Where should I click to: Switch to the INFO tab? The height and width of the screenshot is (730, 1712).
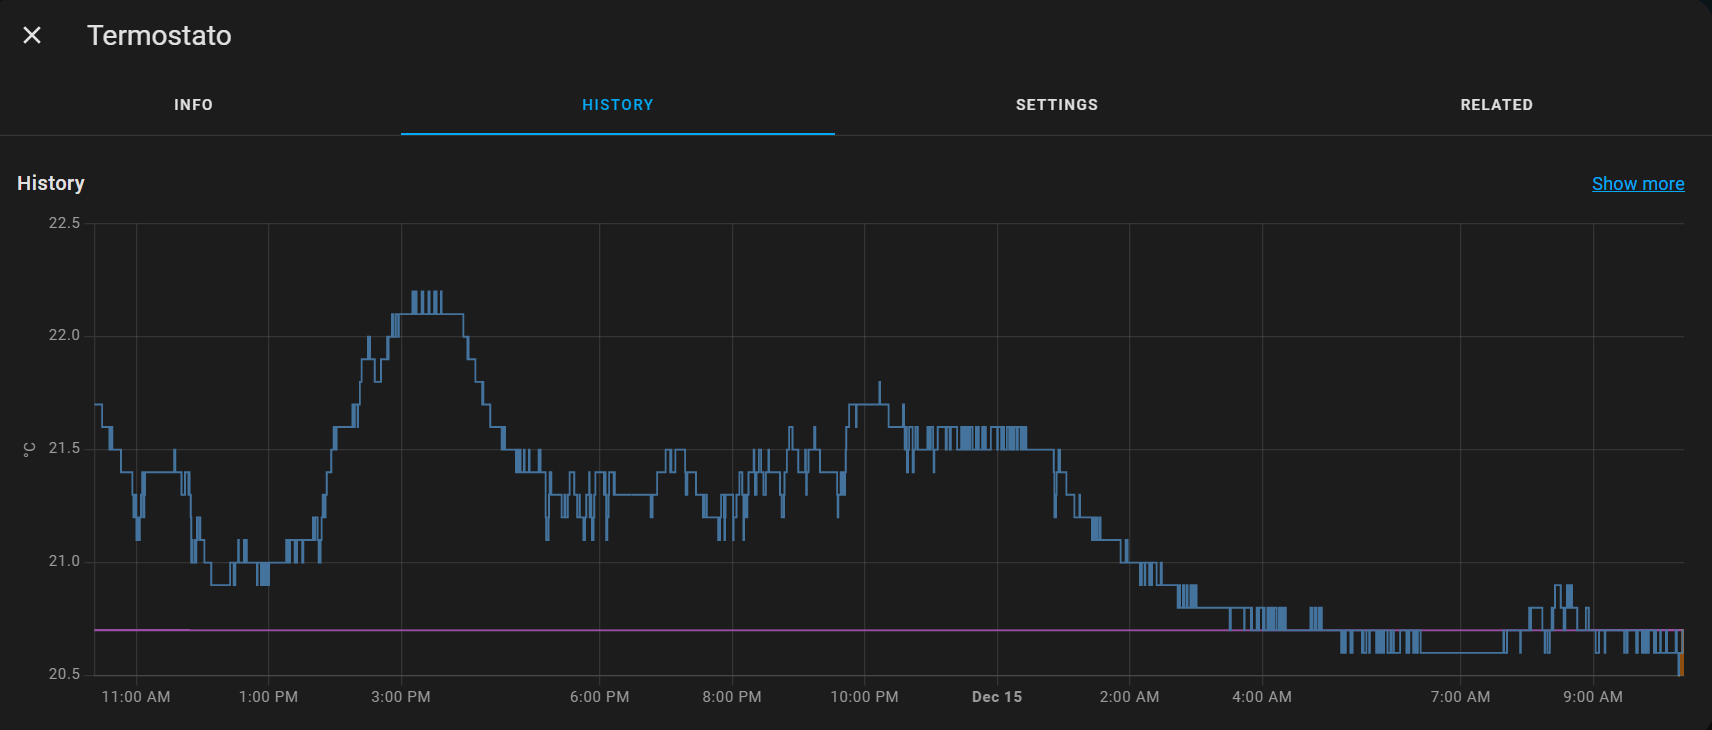[x=193, y=105]
